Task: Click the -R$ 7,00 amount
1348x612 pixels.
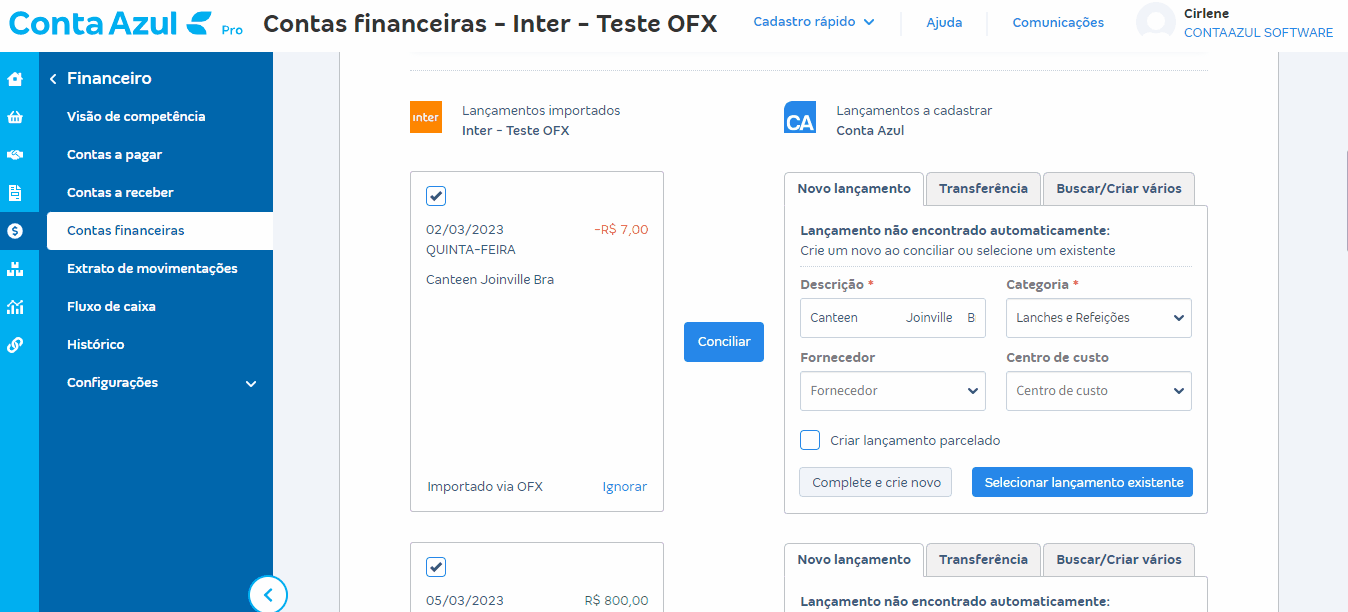Action: pos(621,230)
